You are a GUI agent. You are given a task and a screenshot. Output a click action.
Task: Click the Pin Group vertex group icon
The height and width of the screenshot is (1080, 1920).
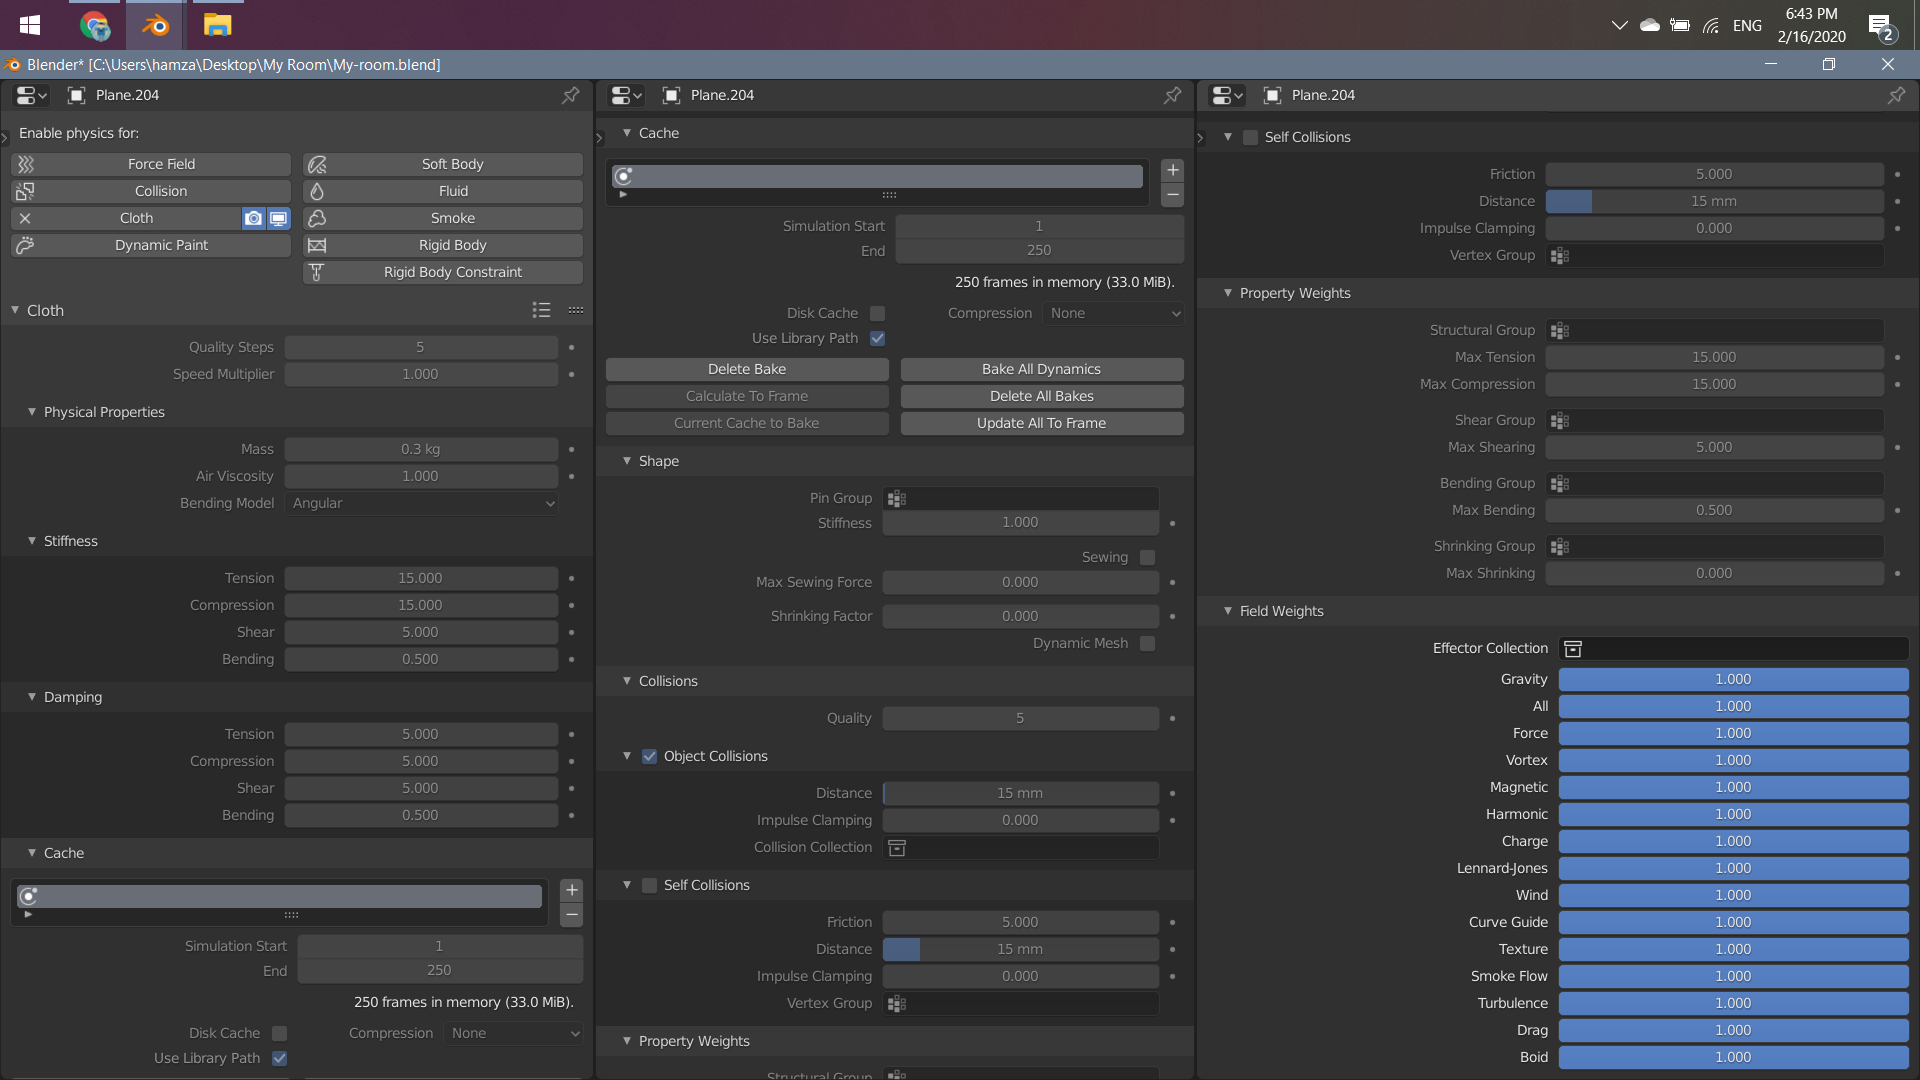point(897,498)
